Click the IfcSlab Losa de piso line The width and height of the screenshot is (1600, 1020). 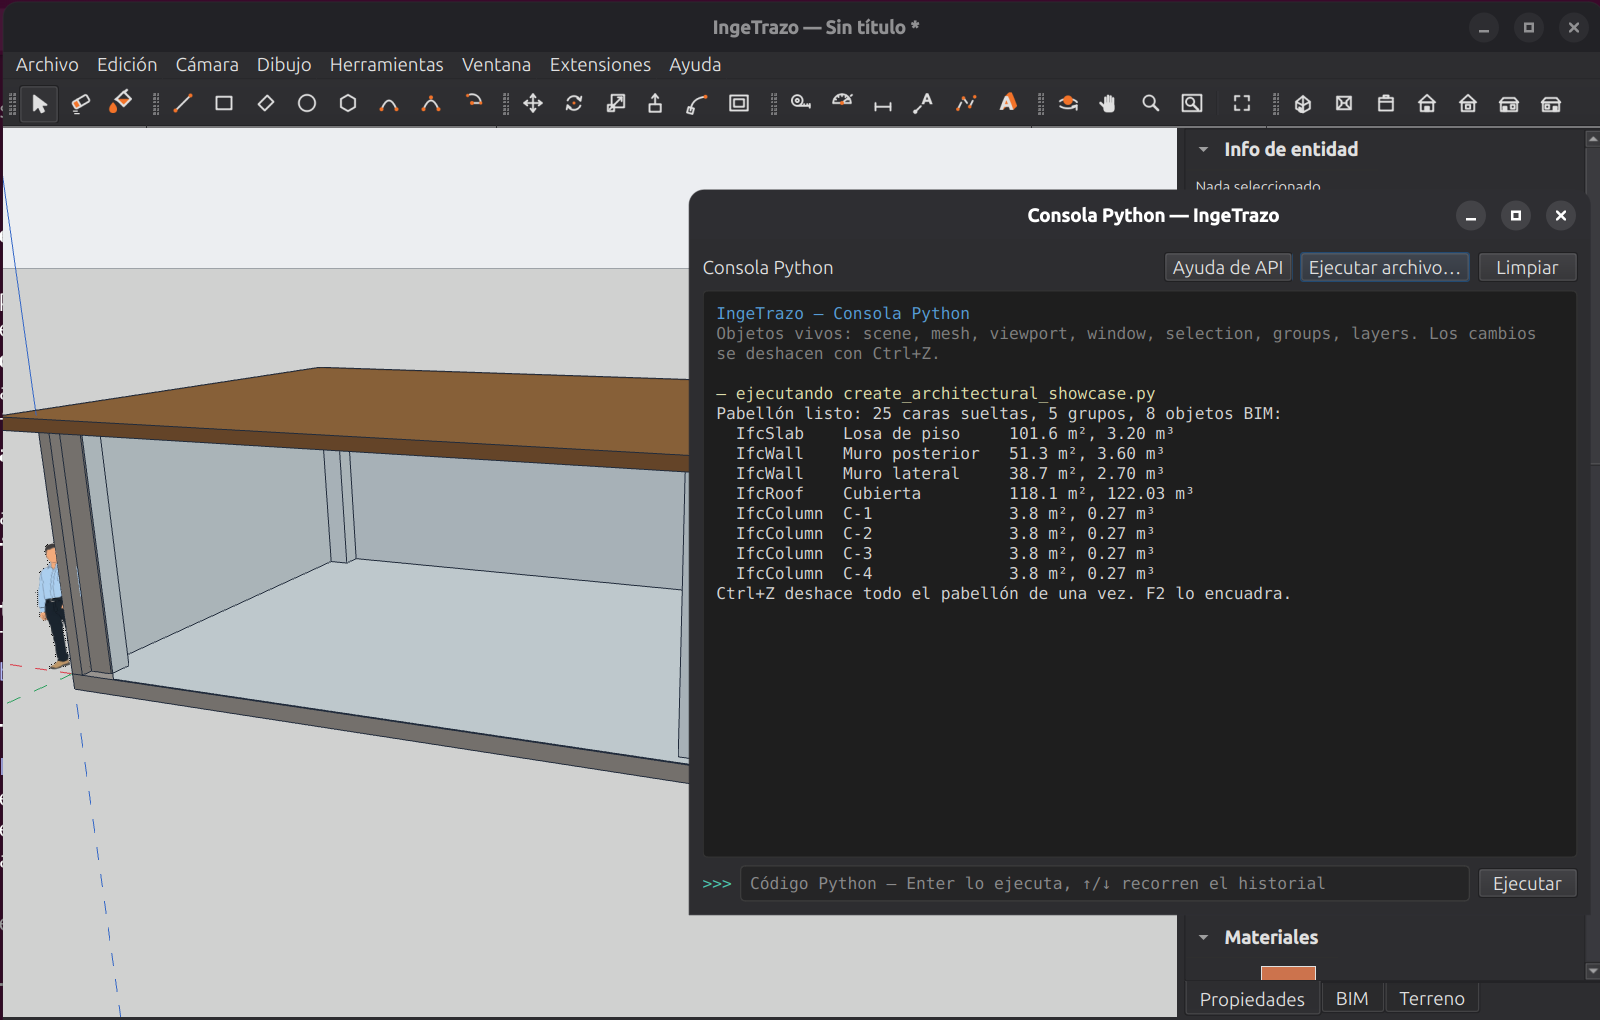[x=955, y=434]
